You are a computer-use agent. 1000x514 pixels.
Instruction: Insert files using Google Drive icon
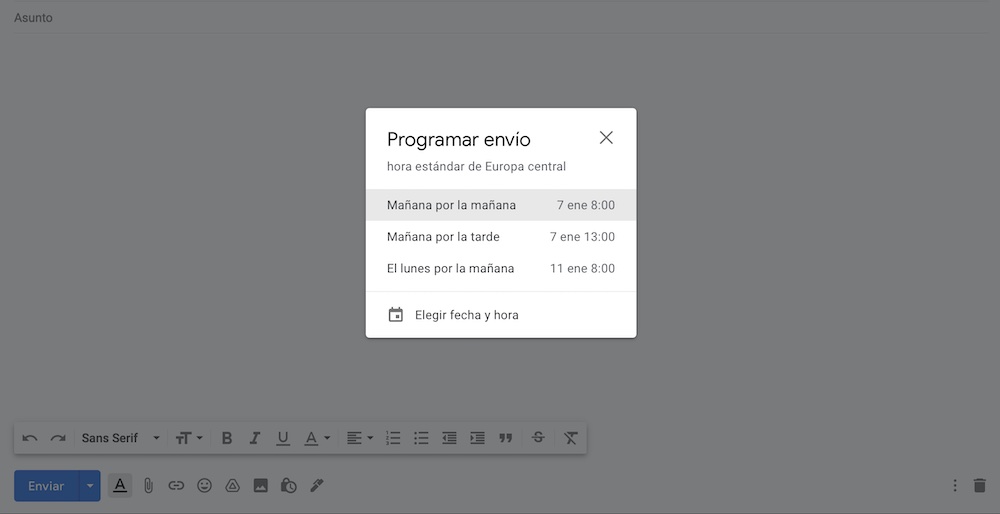232,486
